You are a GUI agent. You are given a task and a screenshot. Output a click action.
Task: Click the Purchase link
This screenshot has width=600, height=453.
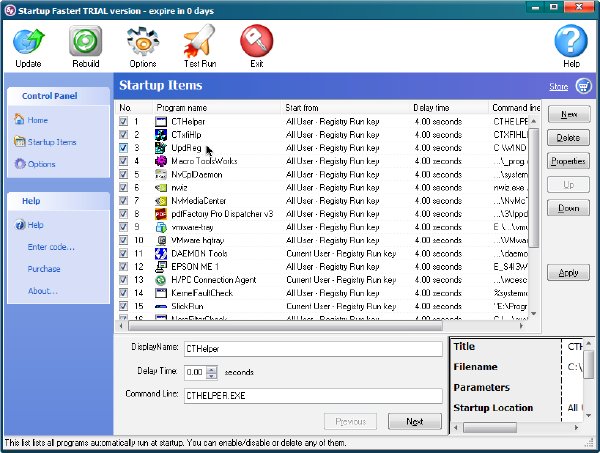[x=44, y=269]
